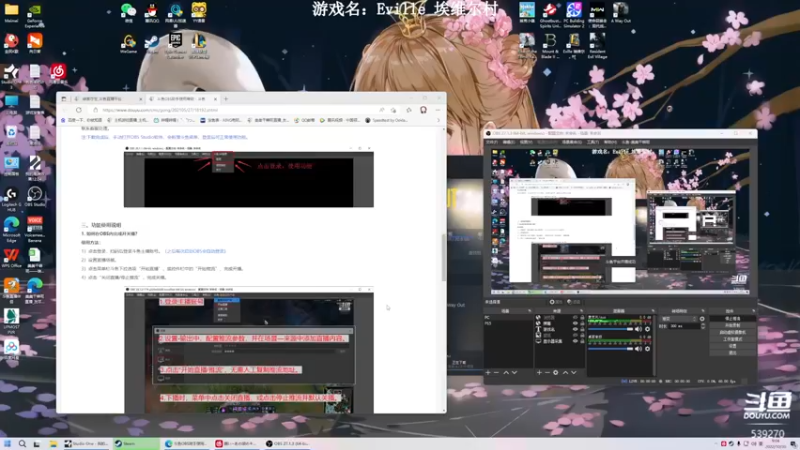Click the remove scene minus icon in OBS
Viewport: 800px width, 450px height.
point(496,372)
